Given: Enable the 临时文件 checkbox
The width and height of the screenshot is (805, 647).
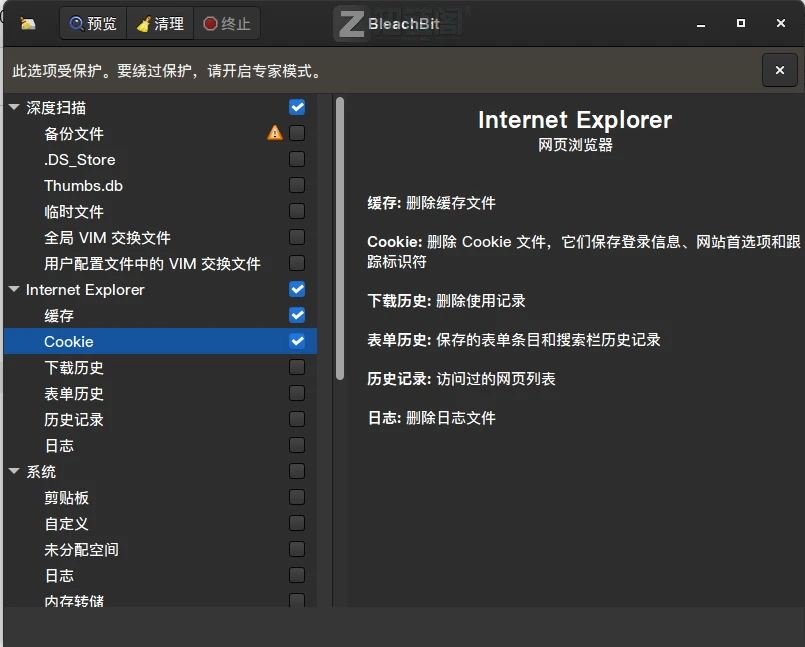Looking at the screenshot, I should click(297, 211).
